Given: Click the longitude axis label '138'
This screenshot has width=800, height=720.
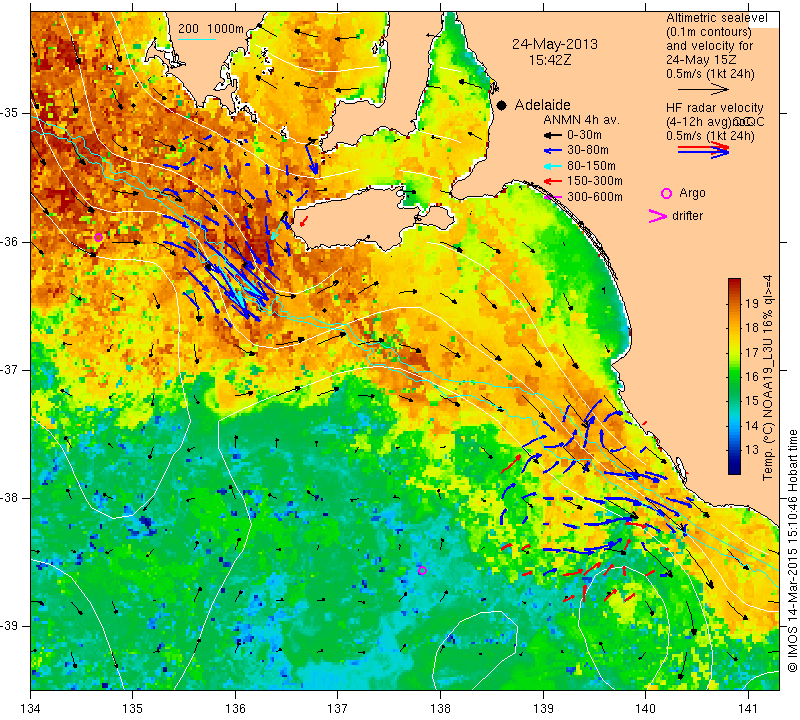Looking at the screenshot, I should click(x=440, y=708).
